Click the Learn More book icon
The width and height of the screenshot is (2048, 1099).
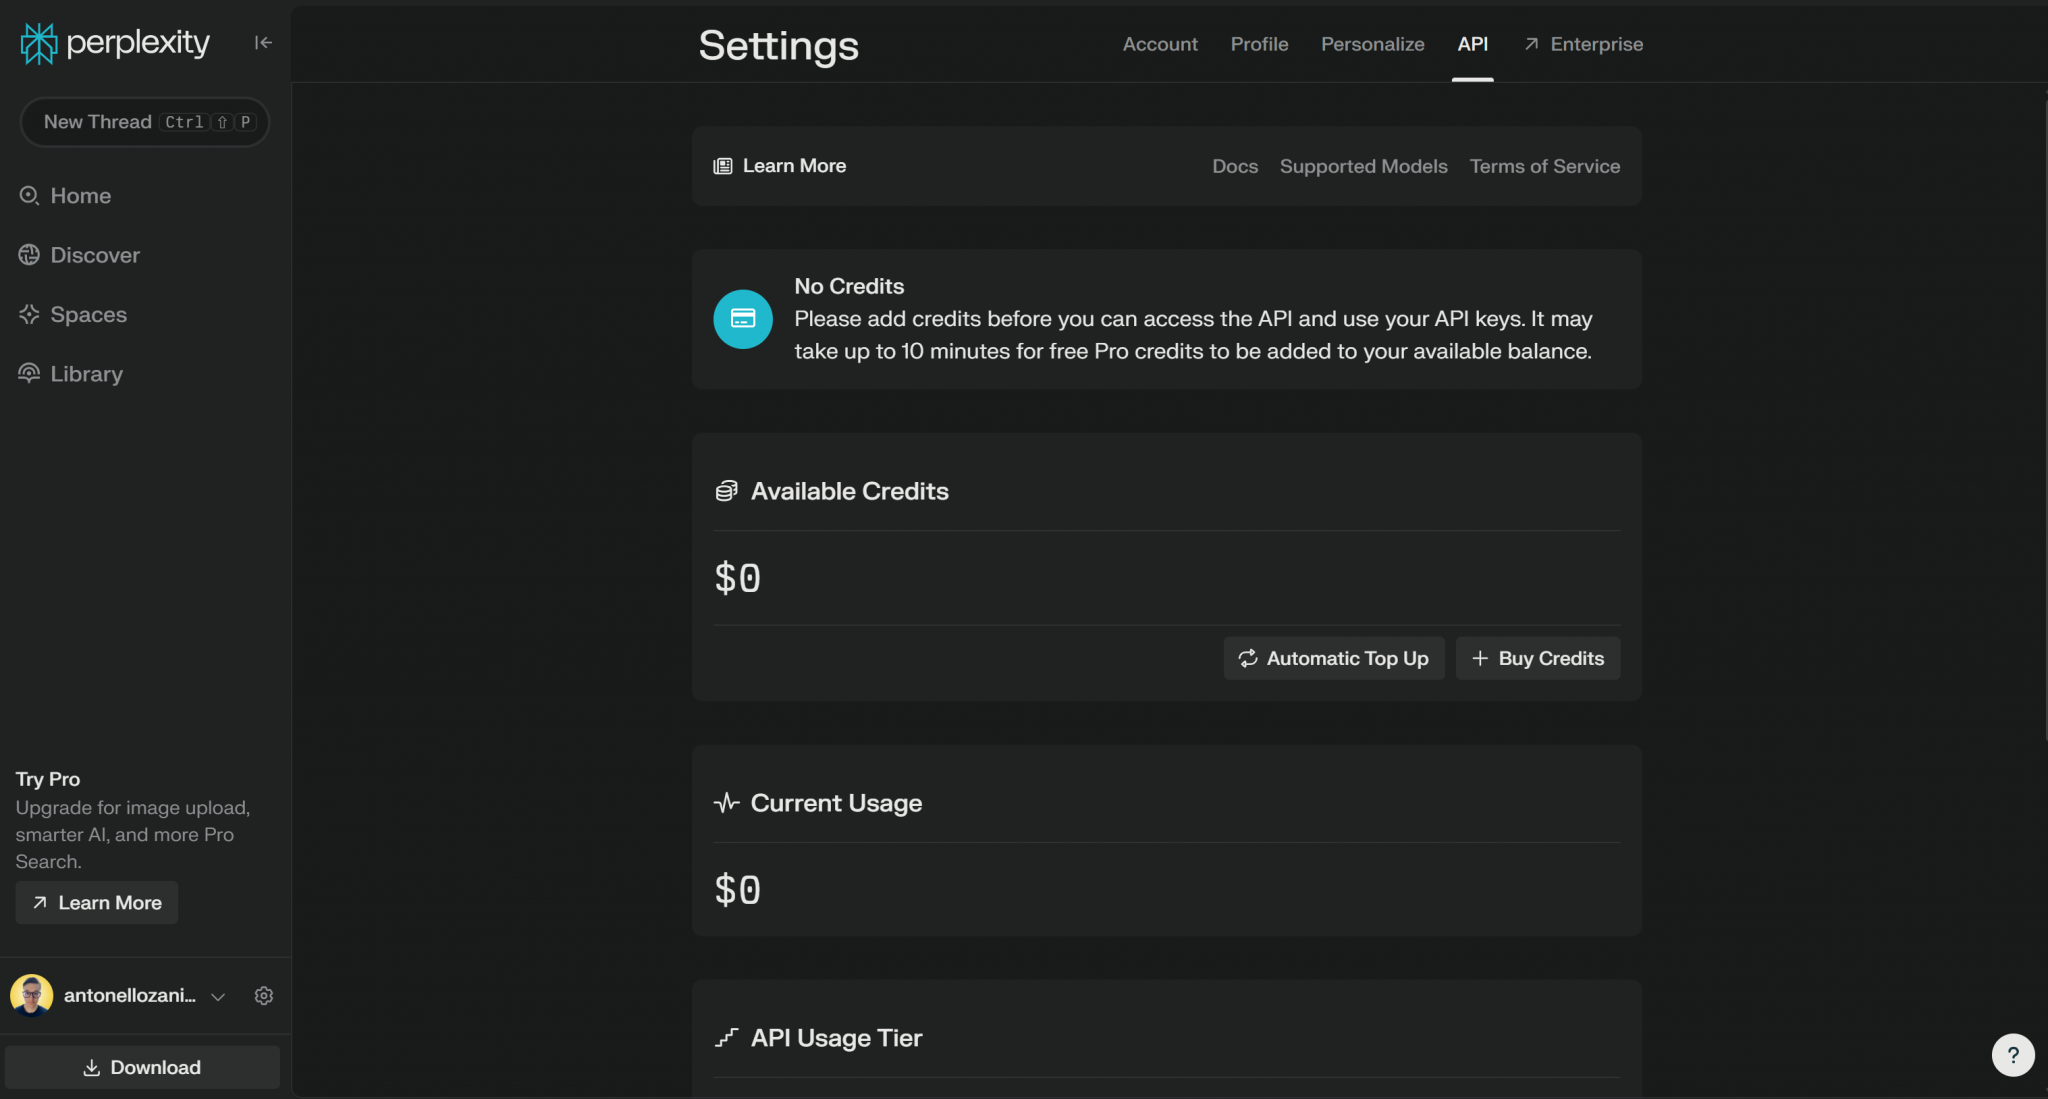(723, 165)
